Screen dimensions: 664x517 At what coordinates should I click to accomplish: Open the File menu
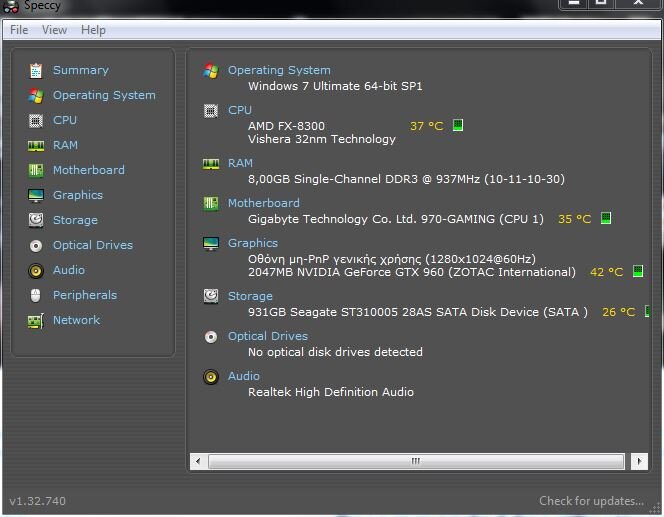(19, 30)
